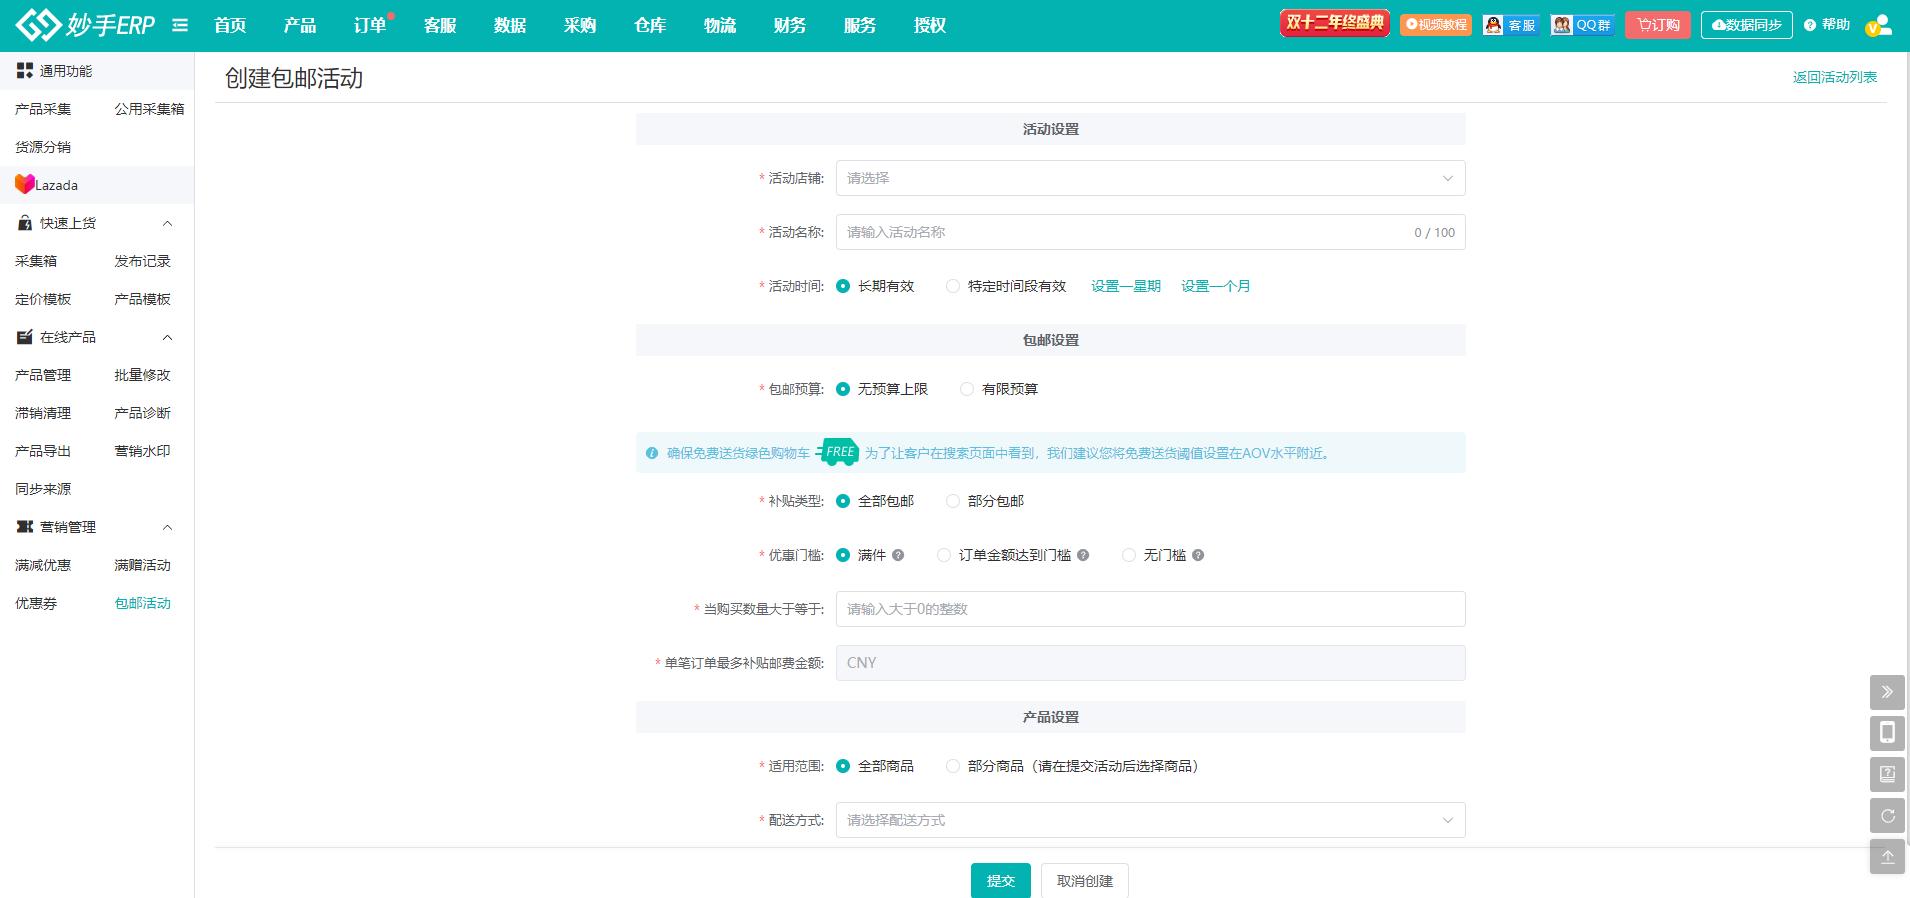Open the 配送方式 dropdown

tap(1150, 820)
